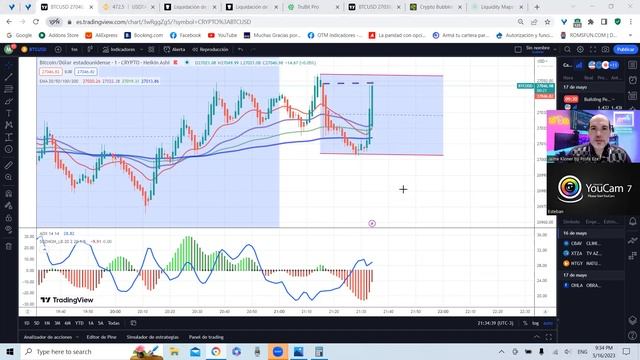Click the add symbol compare plus icon
This screenshot has width=640, height=360.
pos(58,49)
